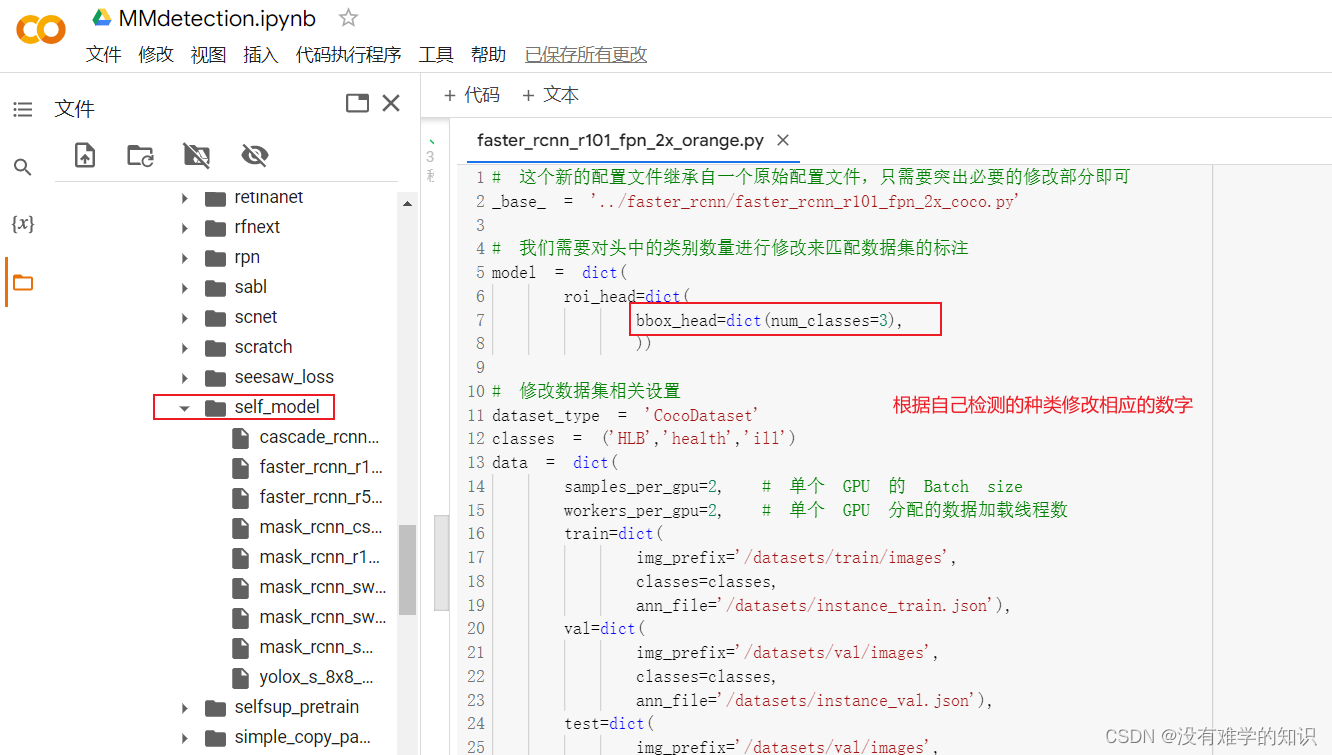Click the 已保存所有更改 link
1332x755 pixels.
(586, 55)
